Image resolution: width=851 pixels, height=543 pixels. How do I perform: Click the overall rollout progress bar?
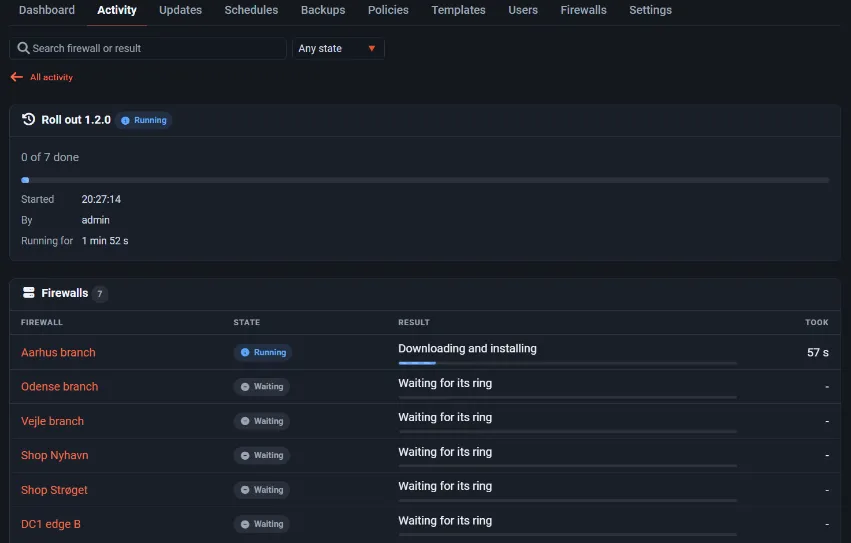[x=425, y=180]
